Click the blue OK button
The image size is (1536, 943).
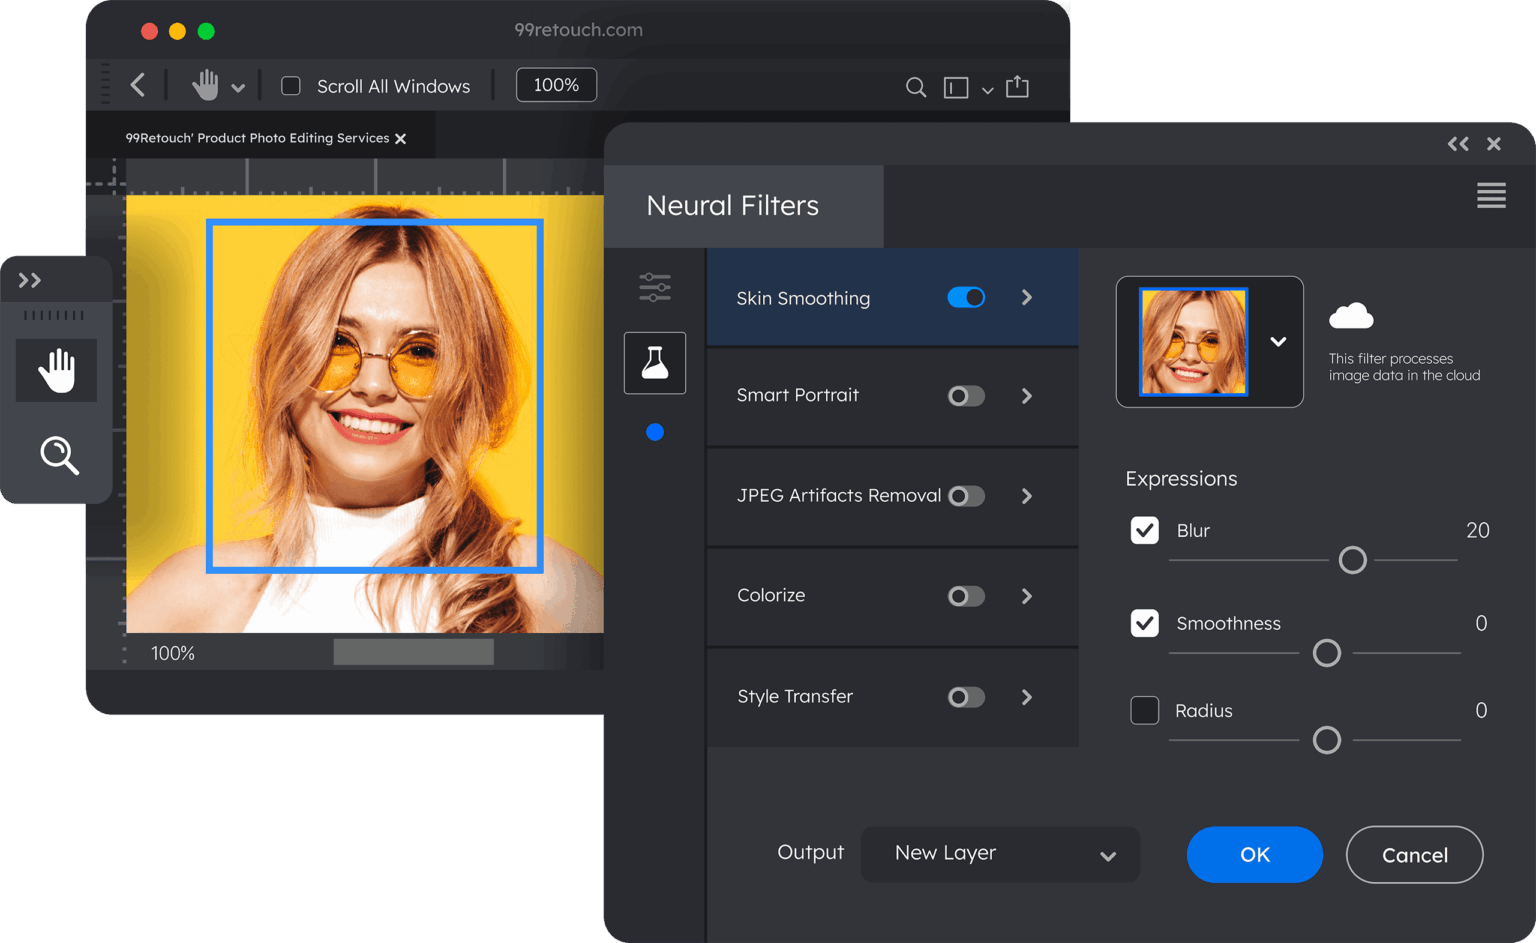[1254, 855]
